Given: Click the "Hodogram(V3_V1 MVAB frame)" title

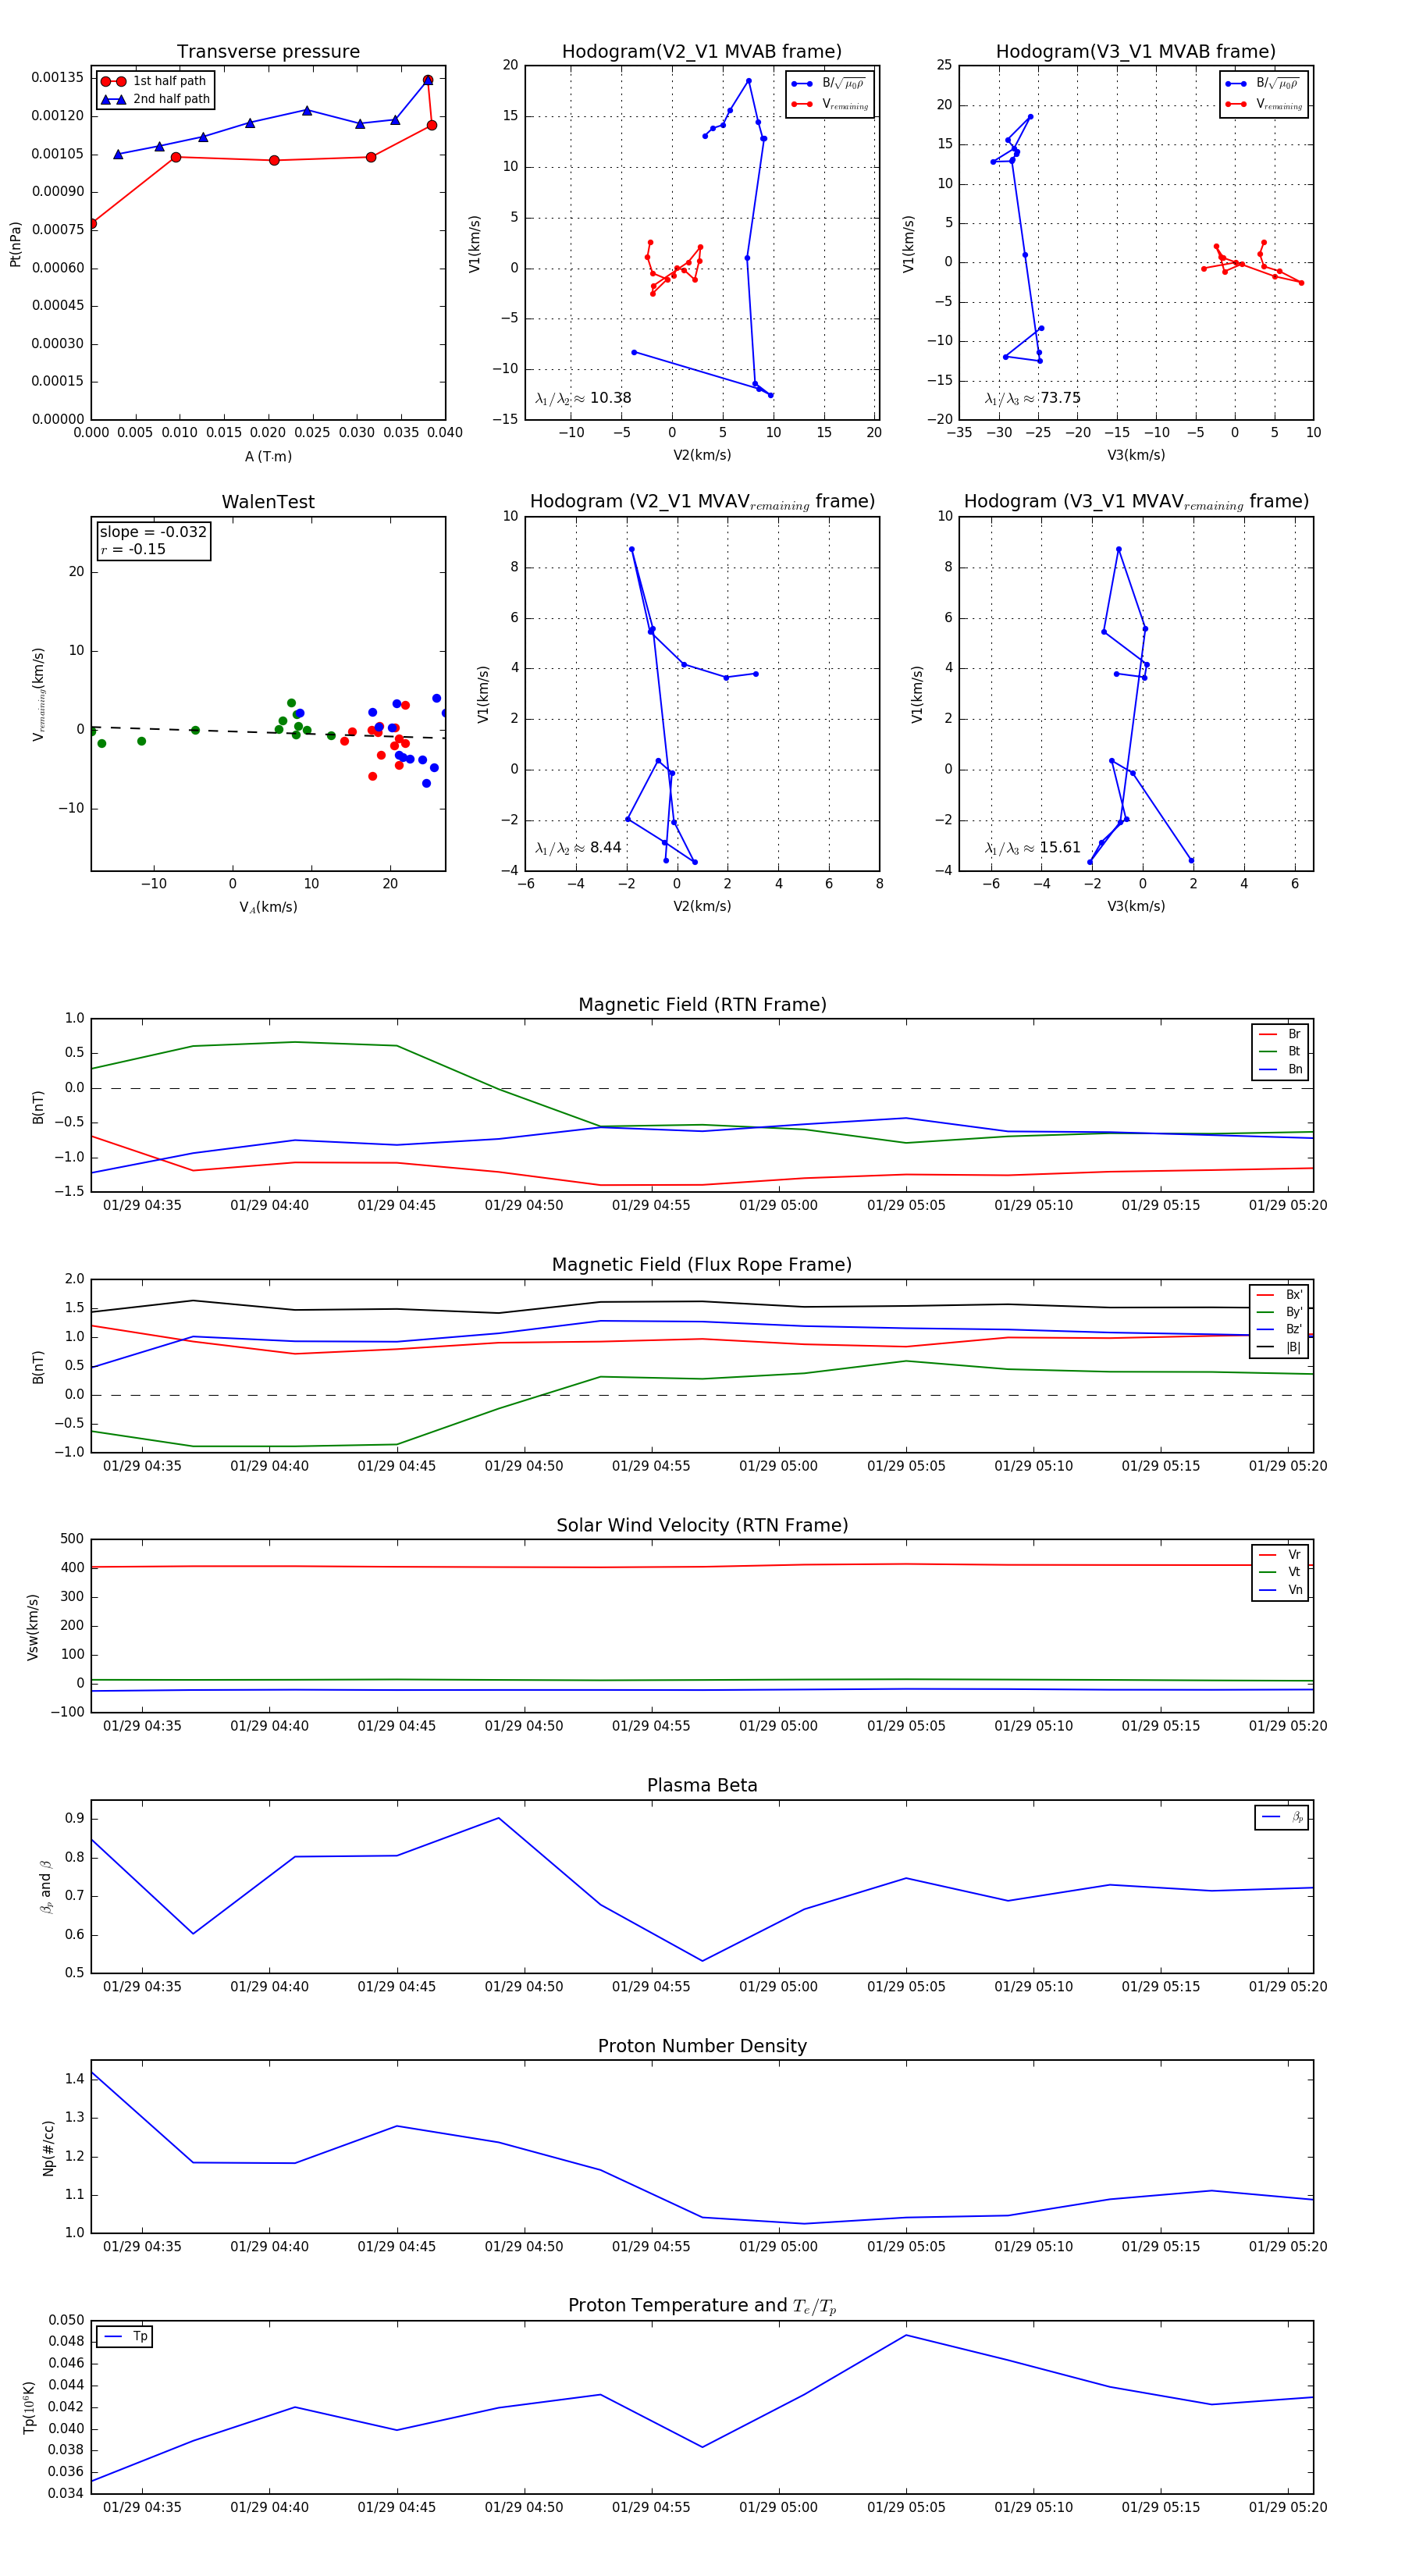Looking at the screenshot, I should click(1136, 51).
